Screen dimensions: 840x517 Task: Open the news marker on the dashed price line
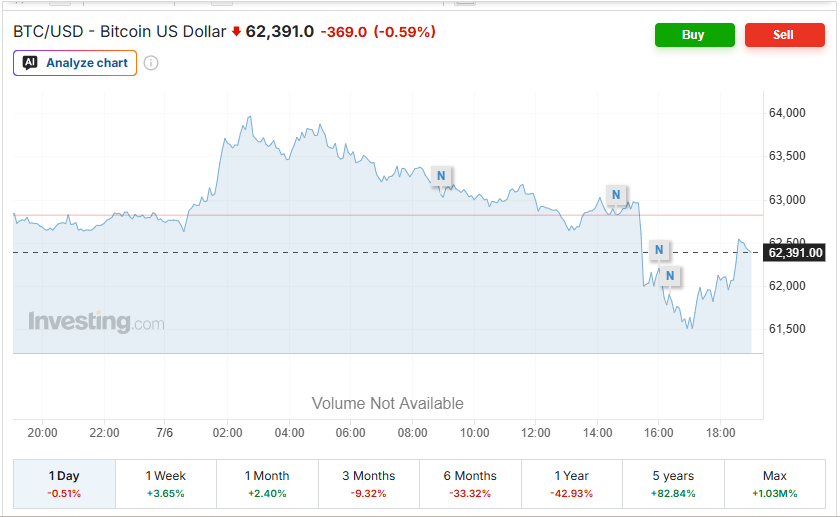[659, 250]
